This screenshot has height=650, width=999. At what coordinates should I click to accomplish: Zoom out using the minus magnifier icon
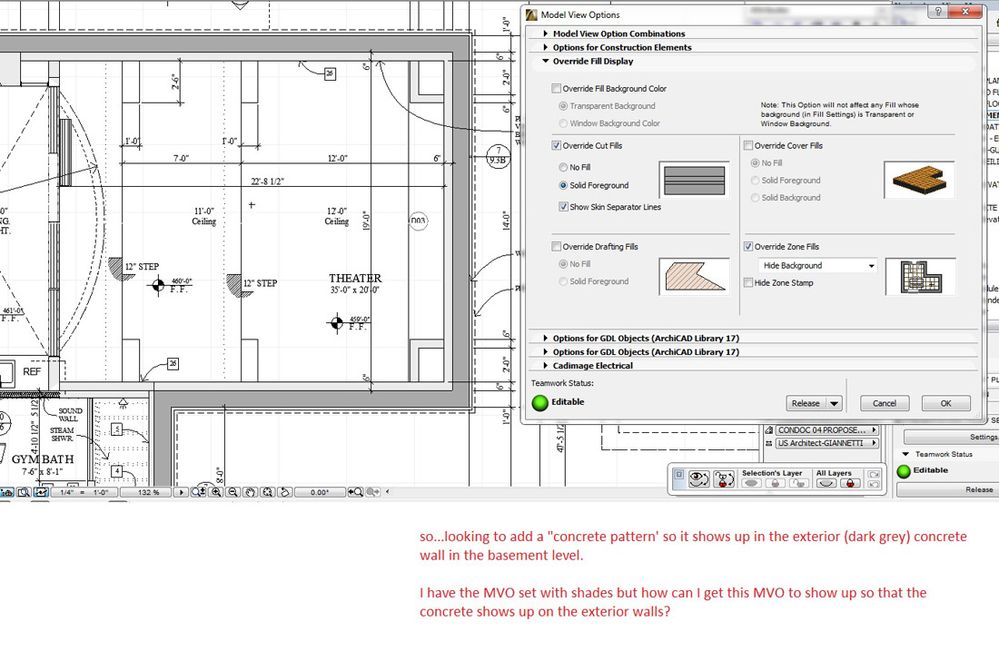tap(233, 492)
